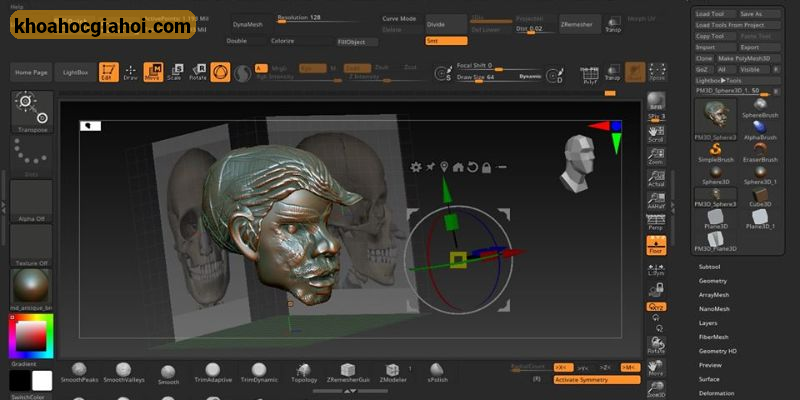This screenshot has width=800, height=400.
Task: Choose the sPolish brush
Action: (436, 372)
